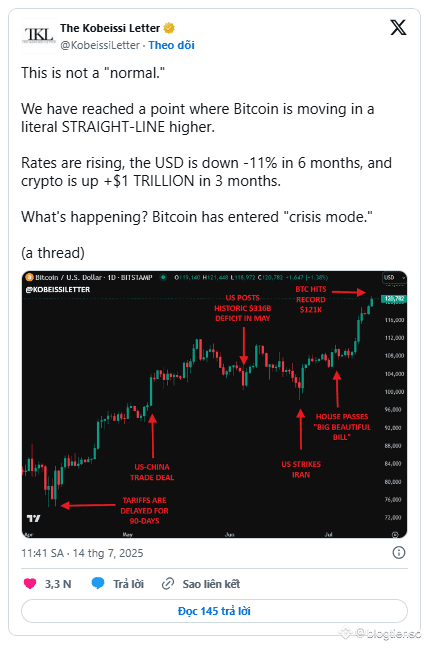Image resolution: width=429 pixels, height=649 pixels.
Task: Click chart settings gear near price axis
Action: click(395, 534)
